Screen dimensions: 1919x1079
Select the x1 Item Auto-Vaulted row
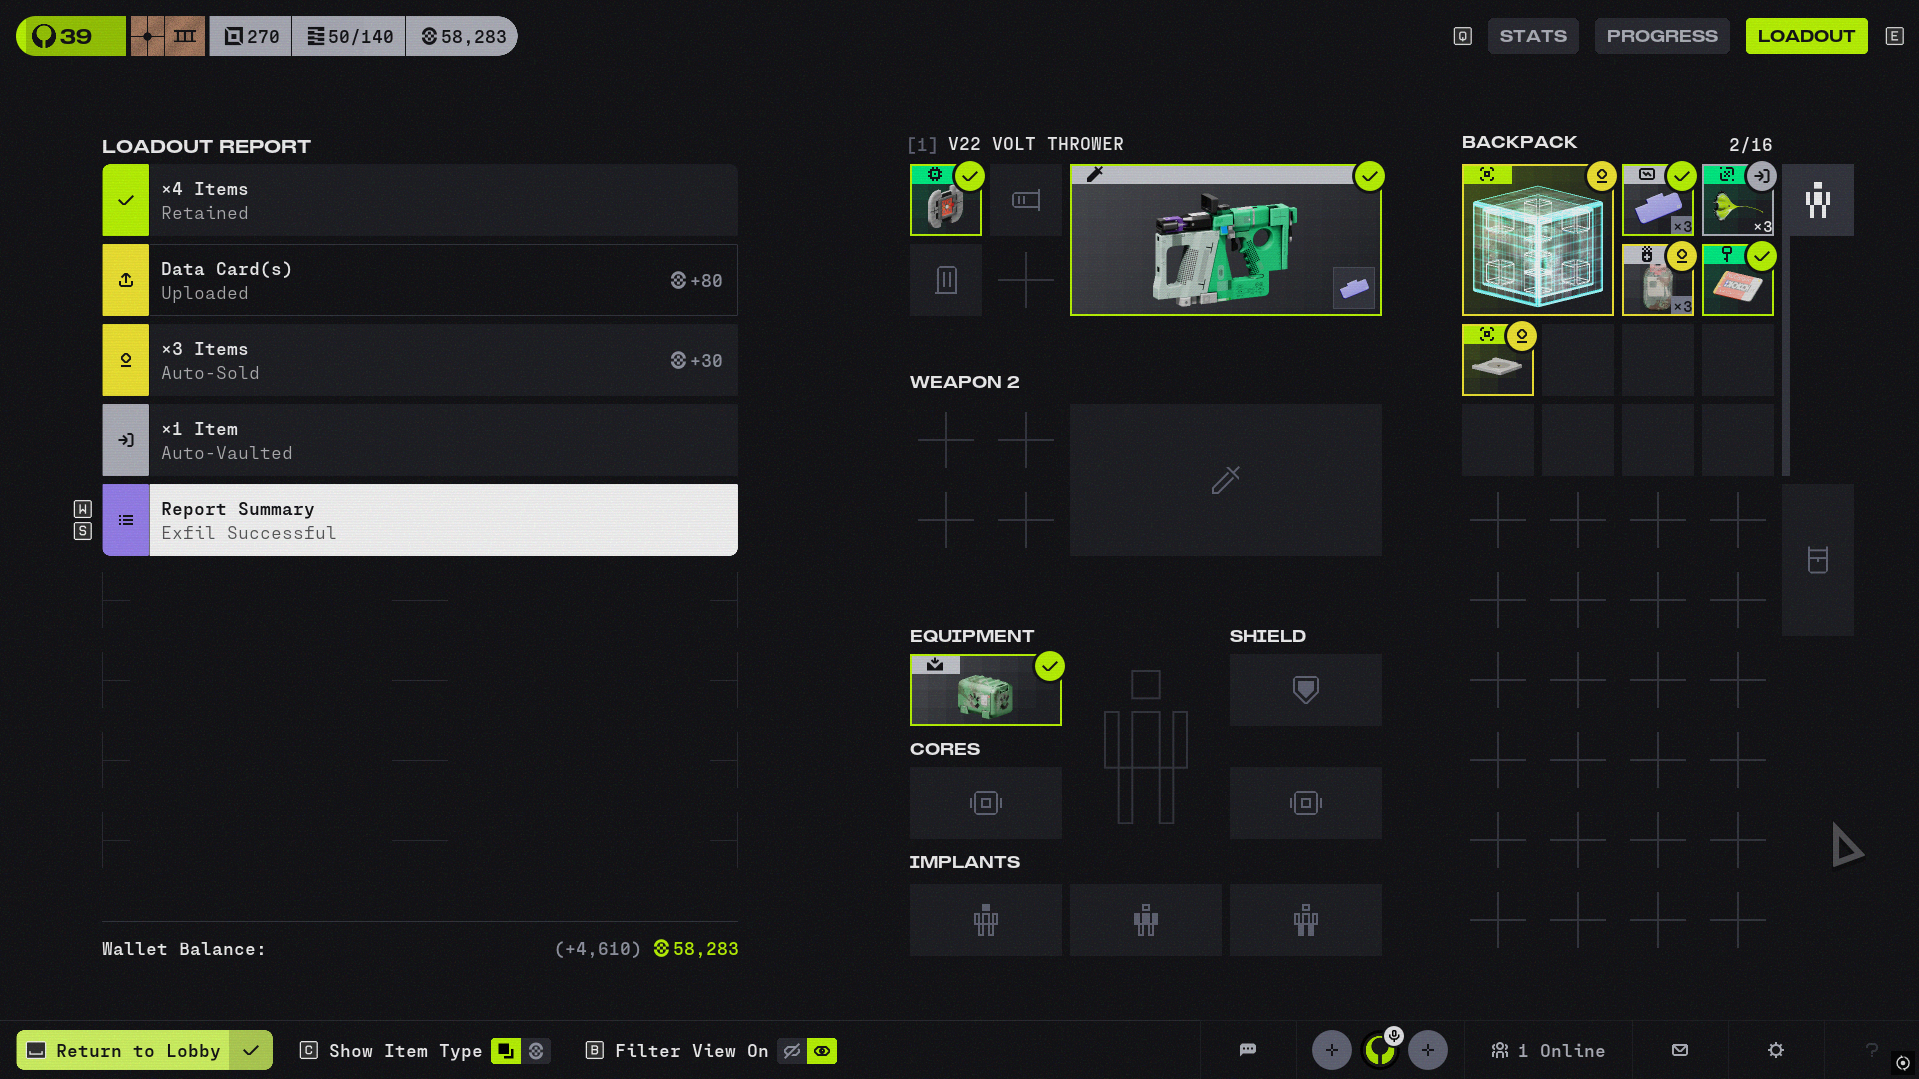tap(420, 440)
